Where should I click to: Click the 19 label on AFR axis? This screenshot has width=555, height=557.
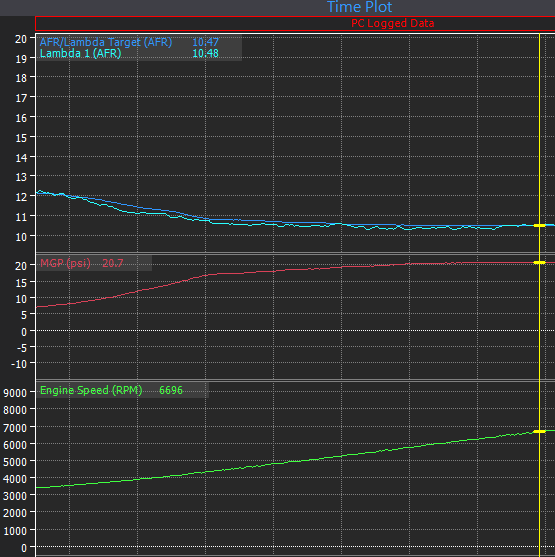coord(21,59)
